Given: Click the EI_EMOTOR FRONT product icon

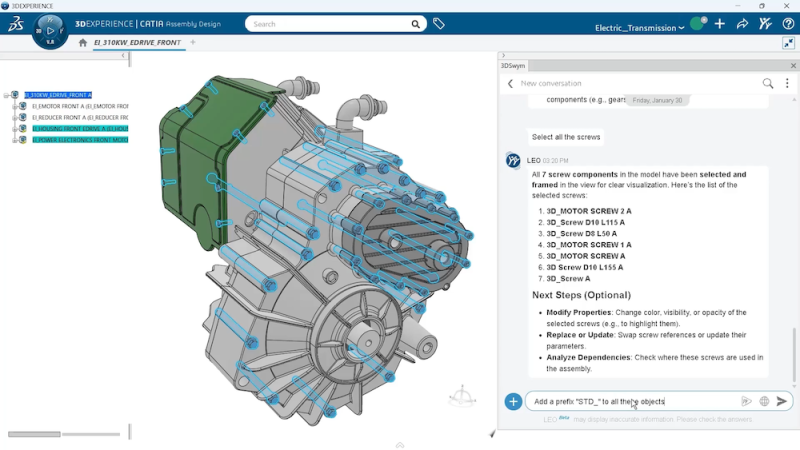Looking at the screenshot, I should (23, 106).
